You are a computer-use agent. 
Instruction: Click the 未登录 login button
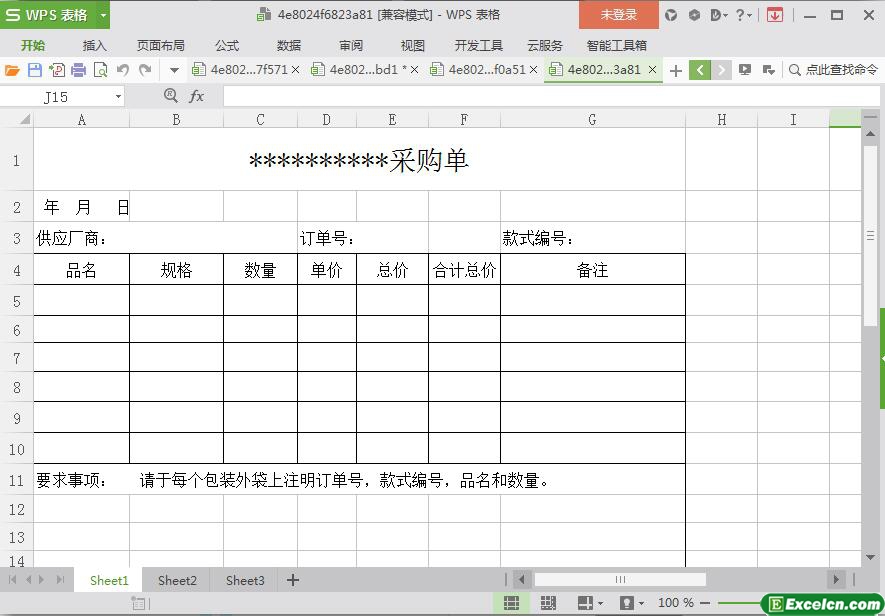tap(619, 15)
